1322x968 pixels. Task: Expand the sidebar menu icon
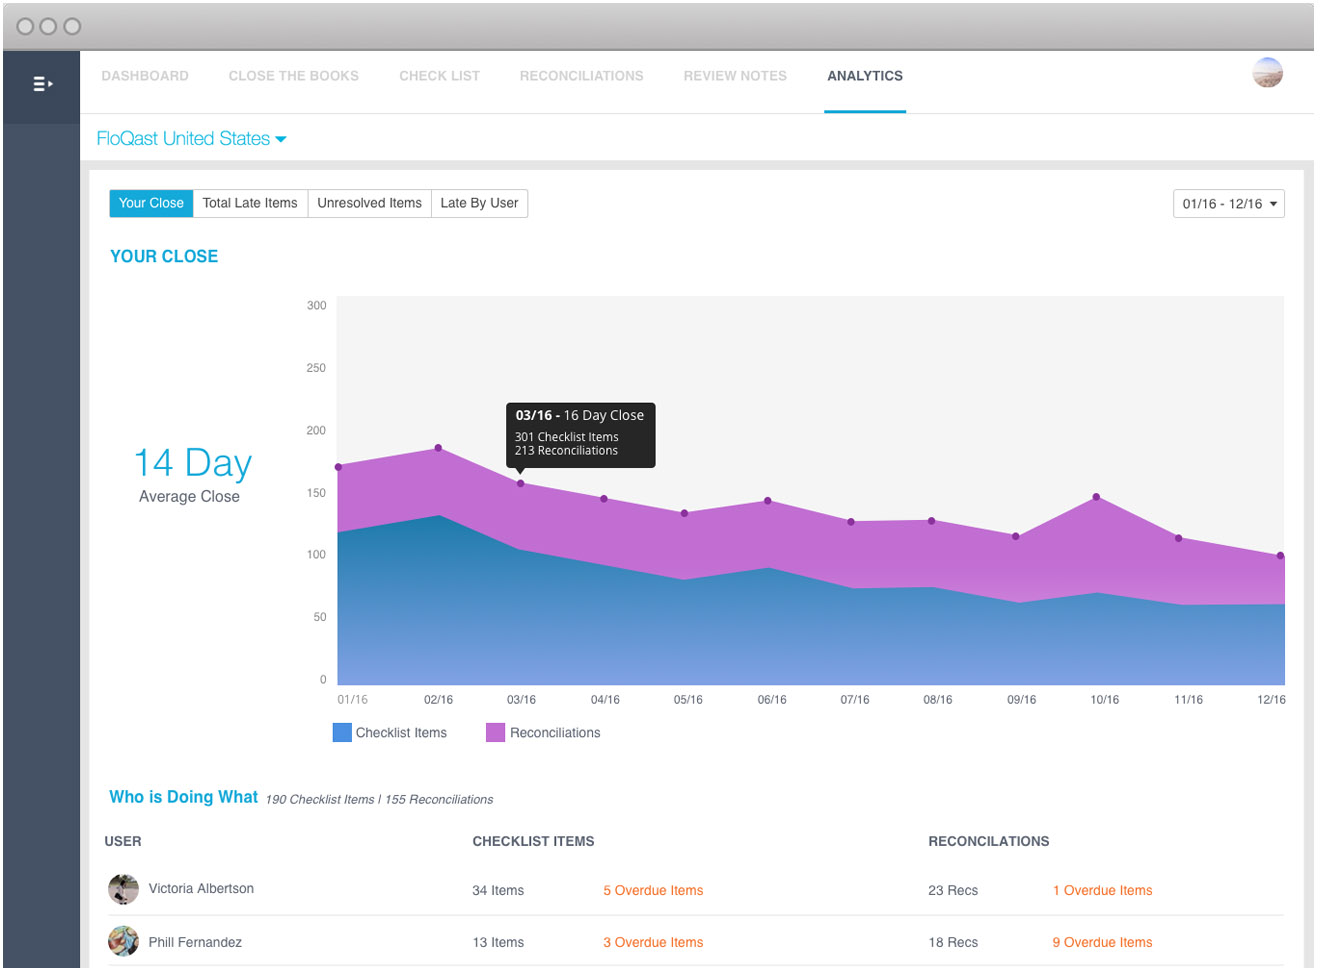click(x=42, y=84)
